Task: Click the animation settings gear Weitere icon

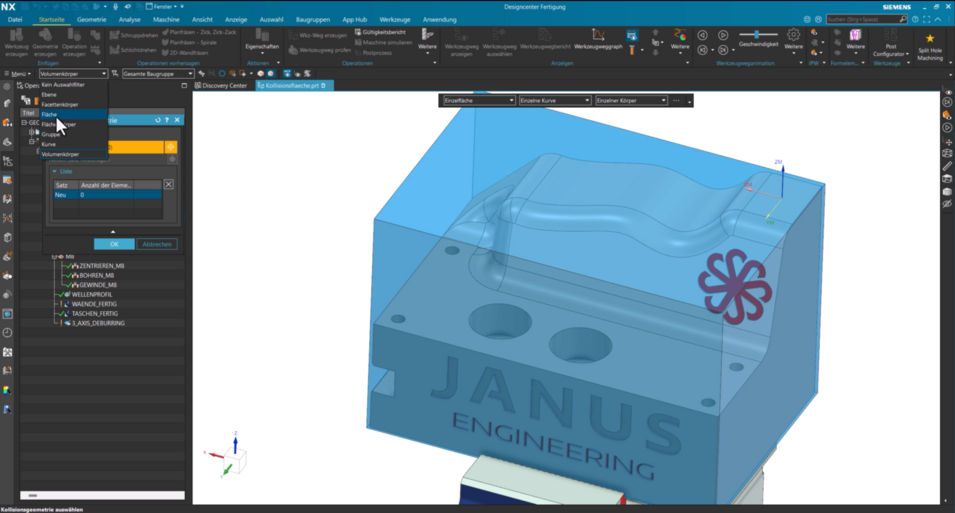Action: [793, 35]
